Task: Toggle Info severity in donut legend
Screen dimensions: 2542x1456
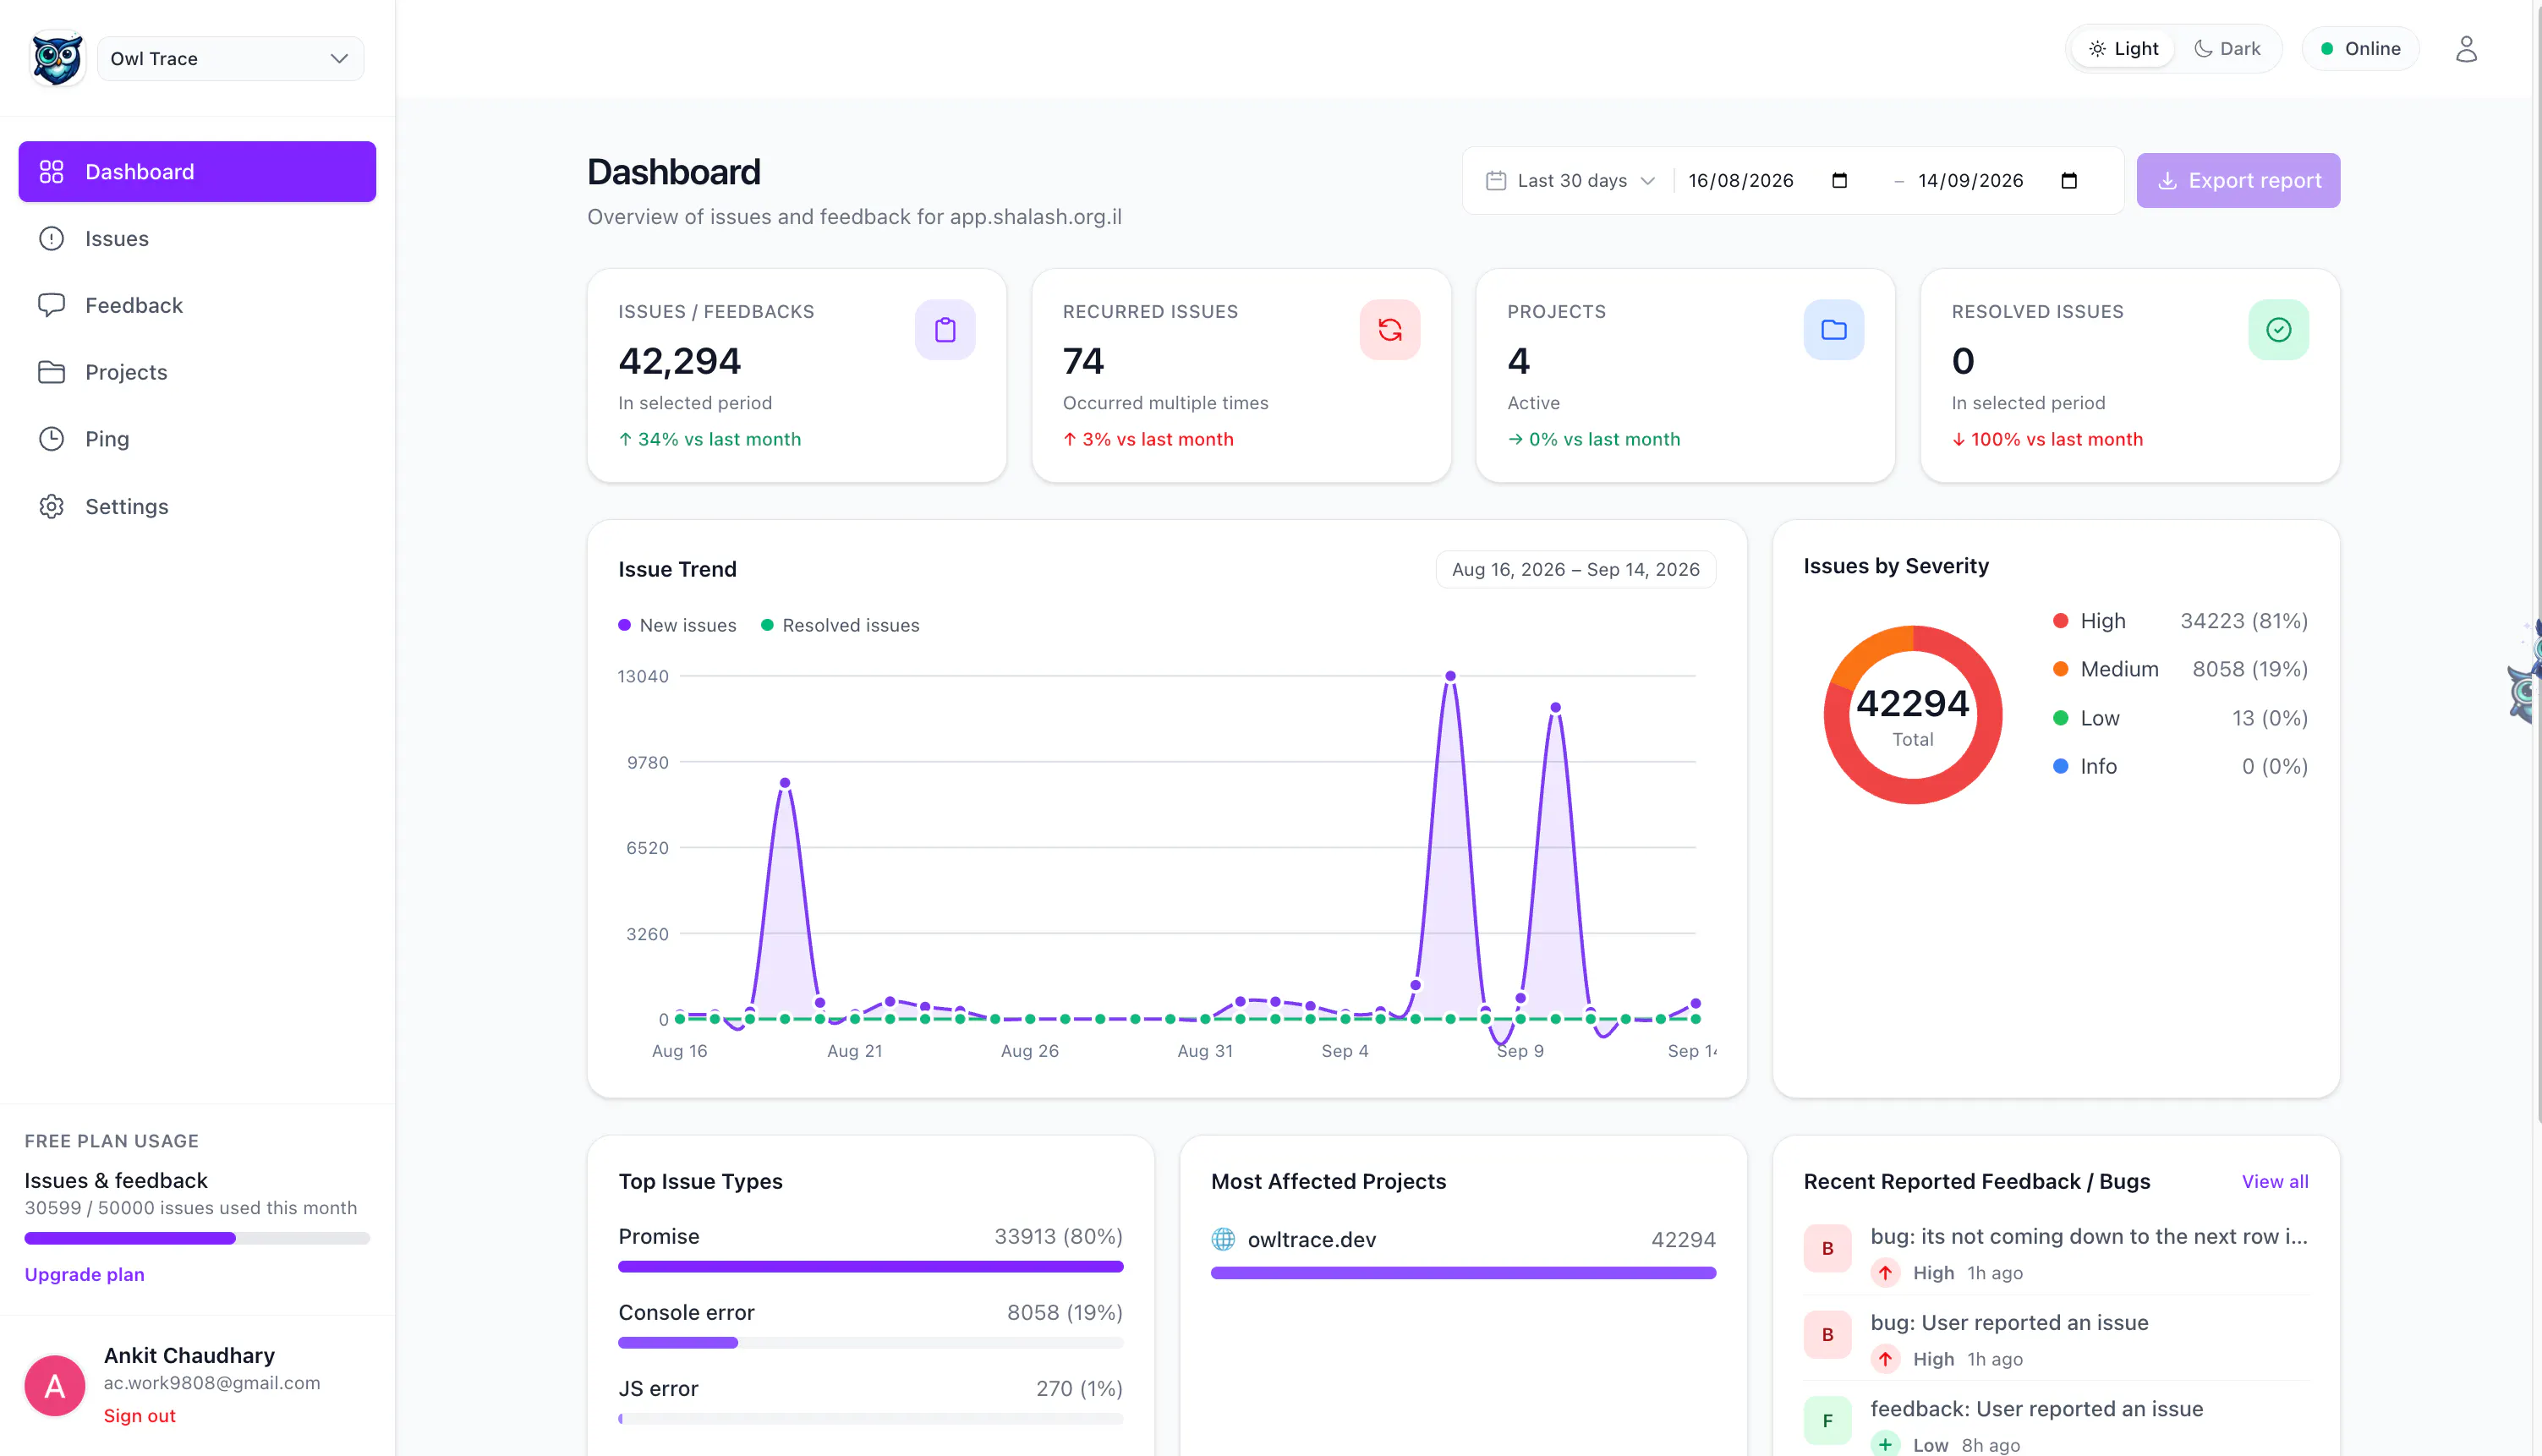Action: [2180, 766]
